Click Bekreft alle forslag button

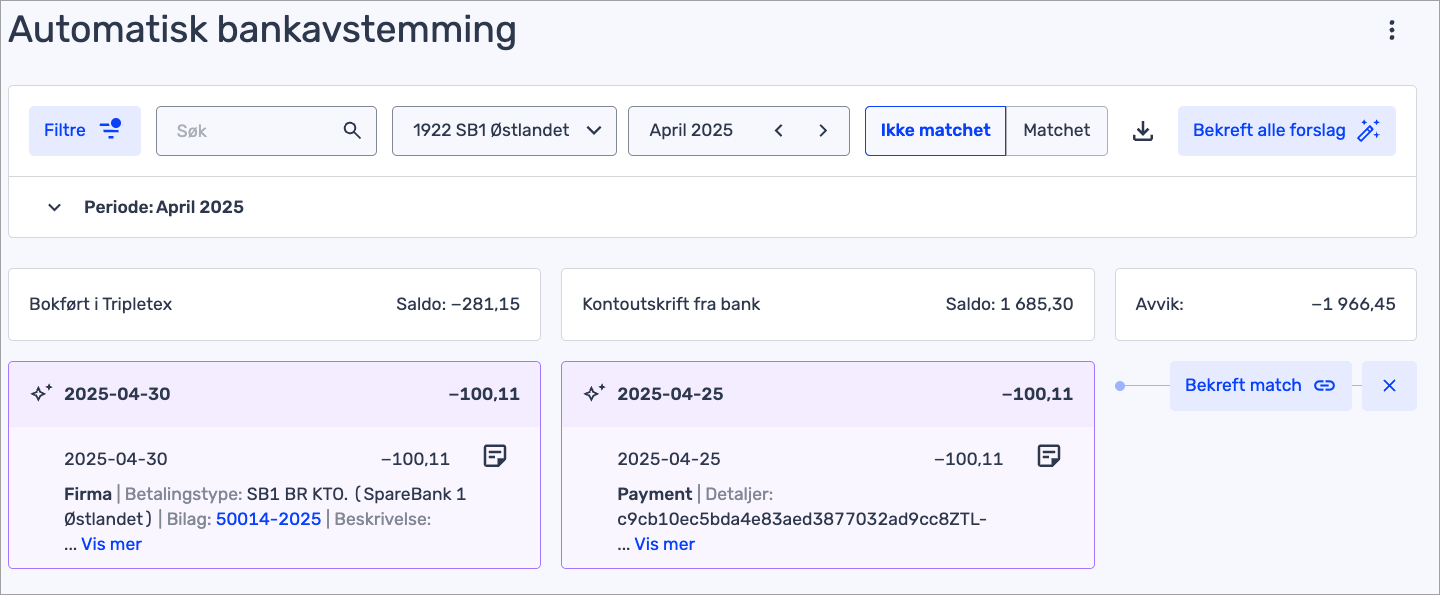pos(1286,131)
